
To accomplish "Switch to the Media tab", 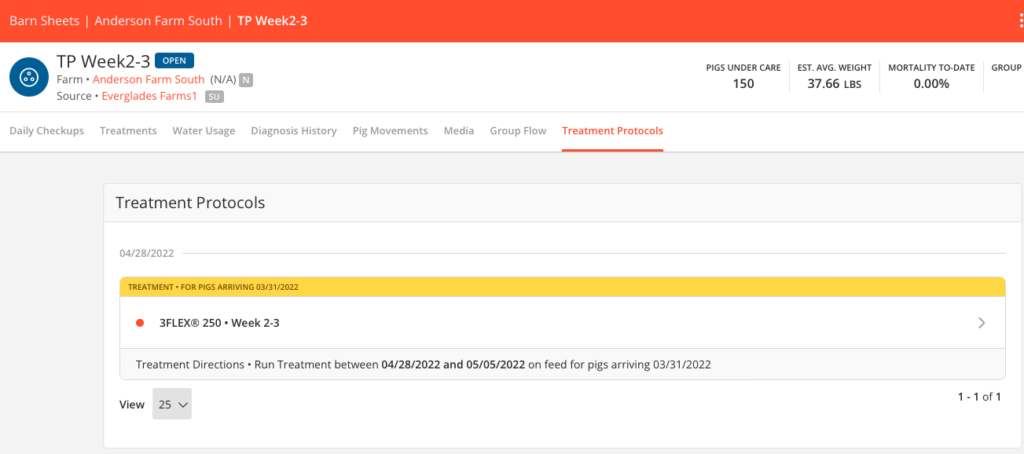I will click(459, 131).
